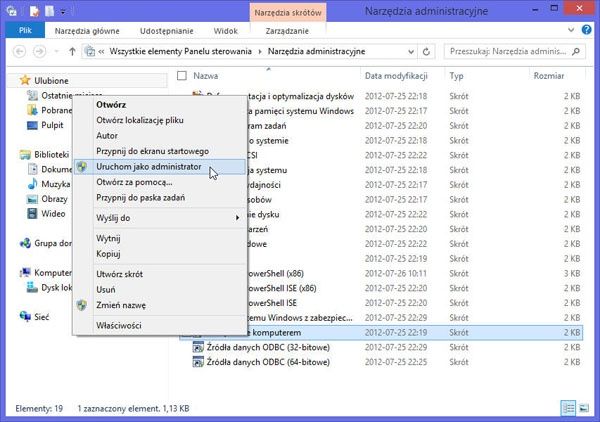Viewport: 600px width, 422px height.
Task: Click the shield icon beside Zmień nazwę
Action: coord(82,305)
